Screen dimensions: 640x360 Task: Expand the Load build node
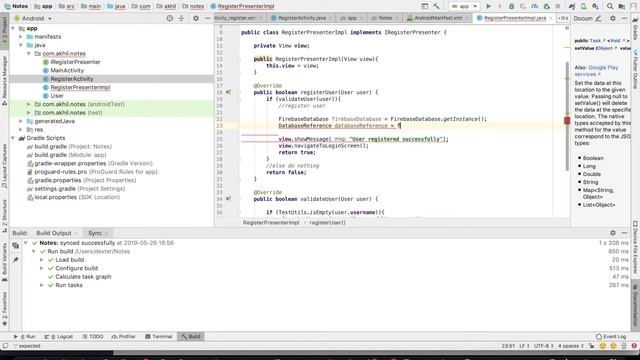pyautogui.click(x=42, y=260)
